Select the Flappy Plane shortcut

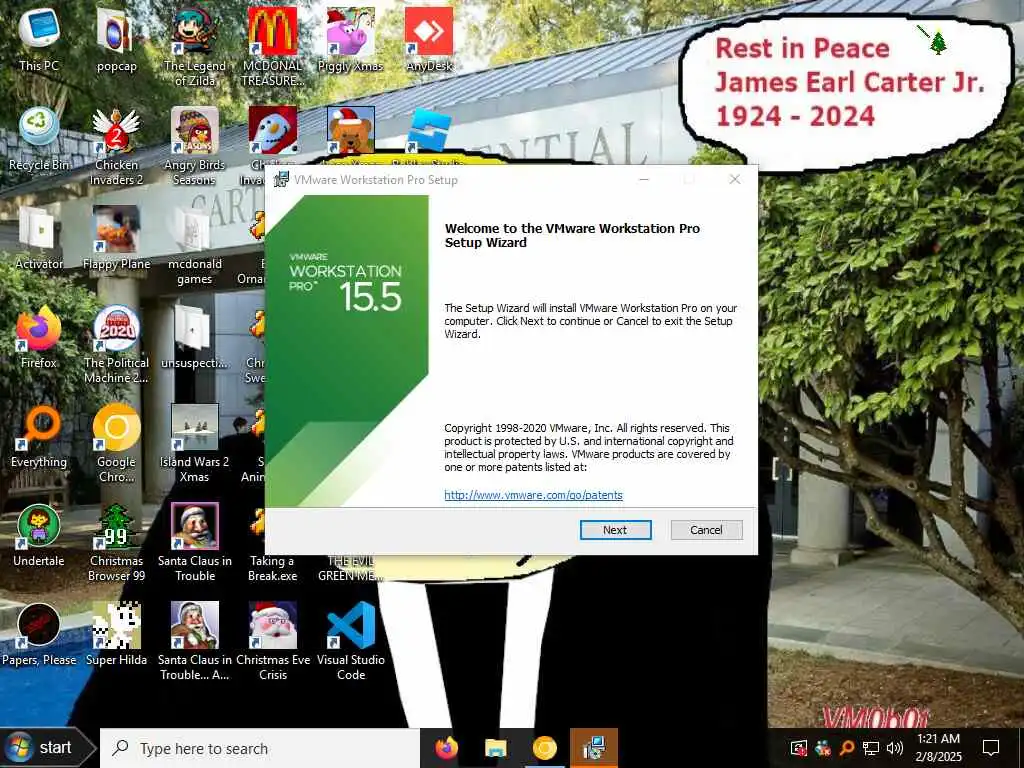coord(116,238)
